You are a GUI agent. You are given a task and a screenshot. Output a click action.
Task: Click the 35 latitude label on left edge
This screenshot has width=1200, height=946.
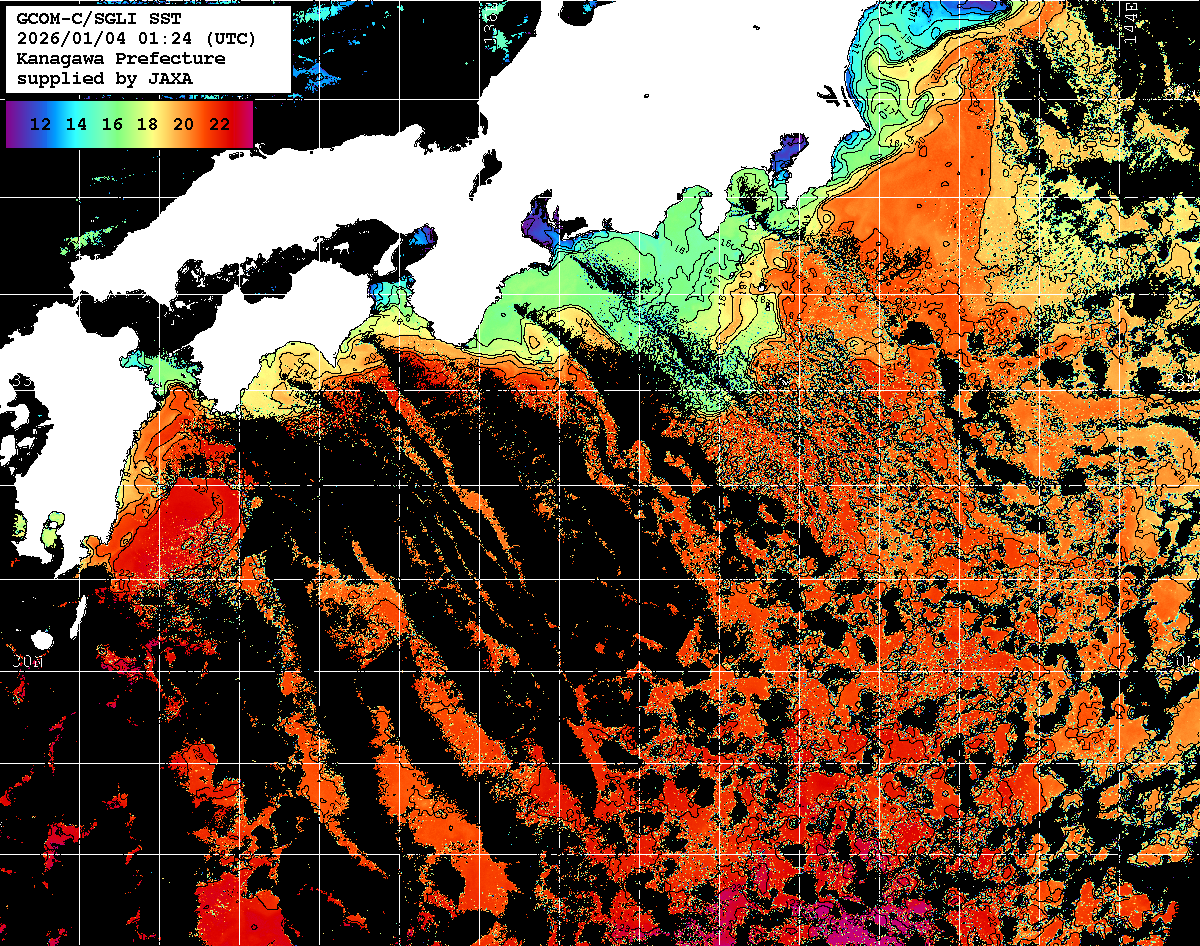21,382
